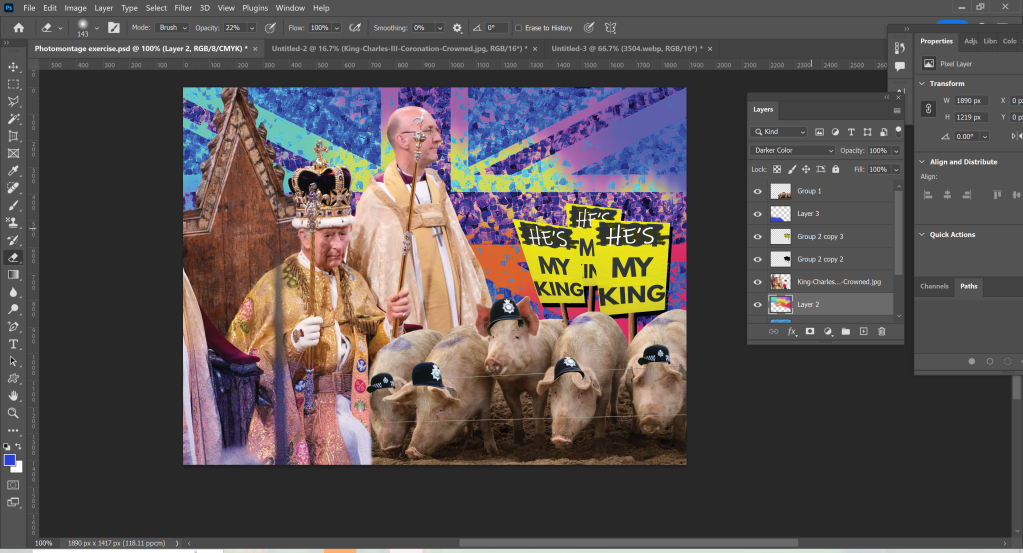Collapse the Align and Distribute section
Viewport: 1023px width, 553px height.
(x=921, y=161)
